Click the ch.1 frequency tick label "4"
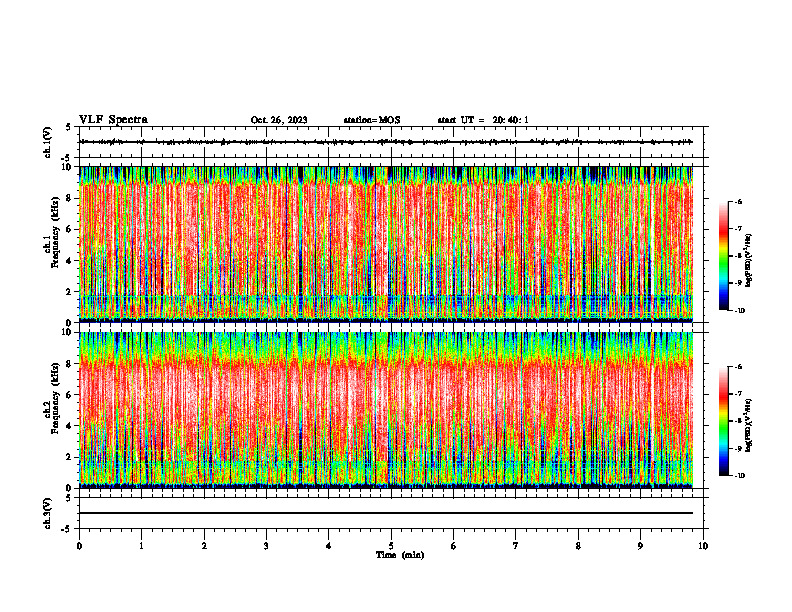Viewport: 792px width, 612px height. [x=70, y=261]
